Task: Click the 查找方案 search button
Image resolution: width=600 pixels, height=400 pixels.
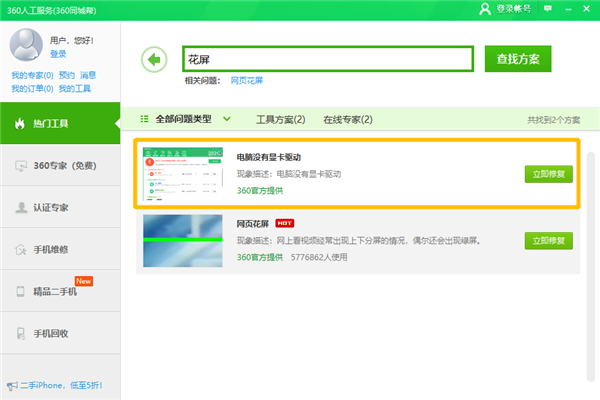Action: 517,59
